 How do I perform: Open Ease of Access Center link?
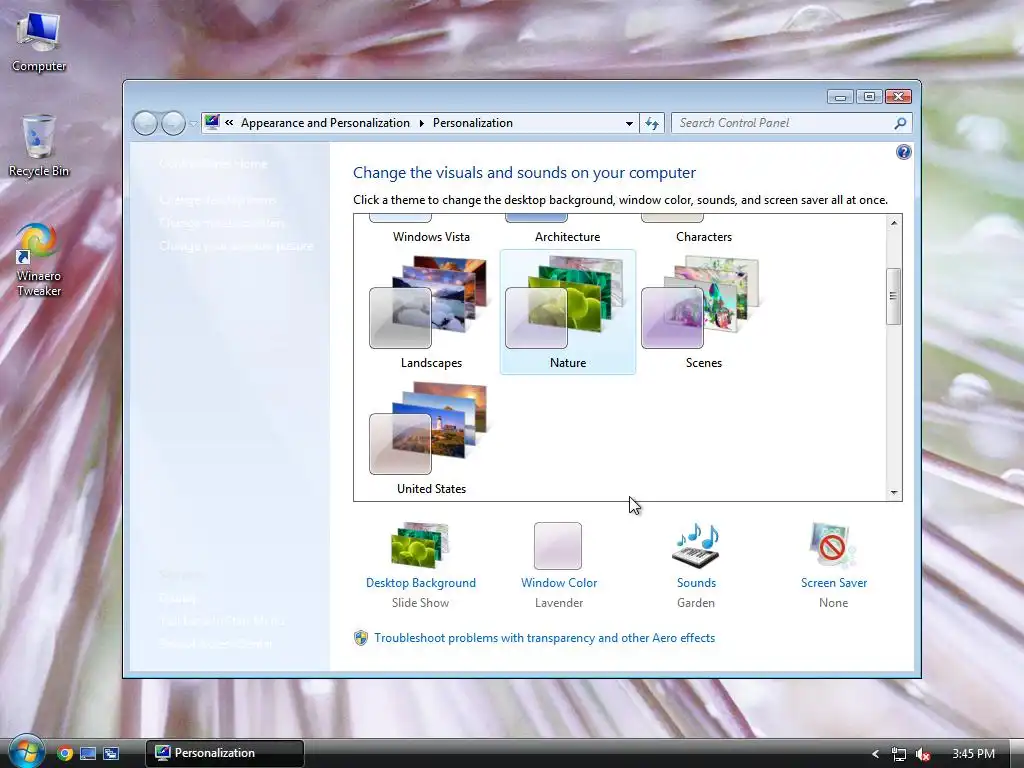216,643
